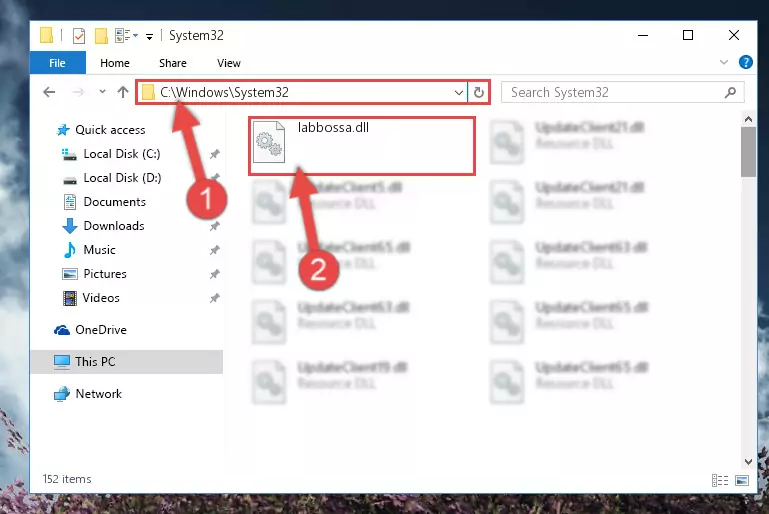Screen dimensions: 769x514
Task: Click the Music note icon
Action: [x=70, y=250]
